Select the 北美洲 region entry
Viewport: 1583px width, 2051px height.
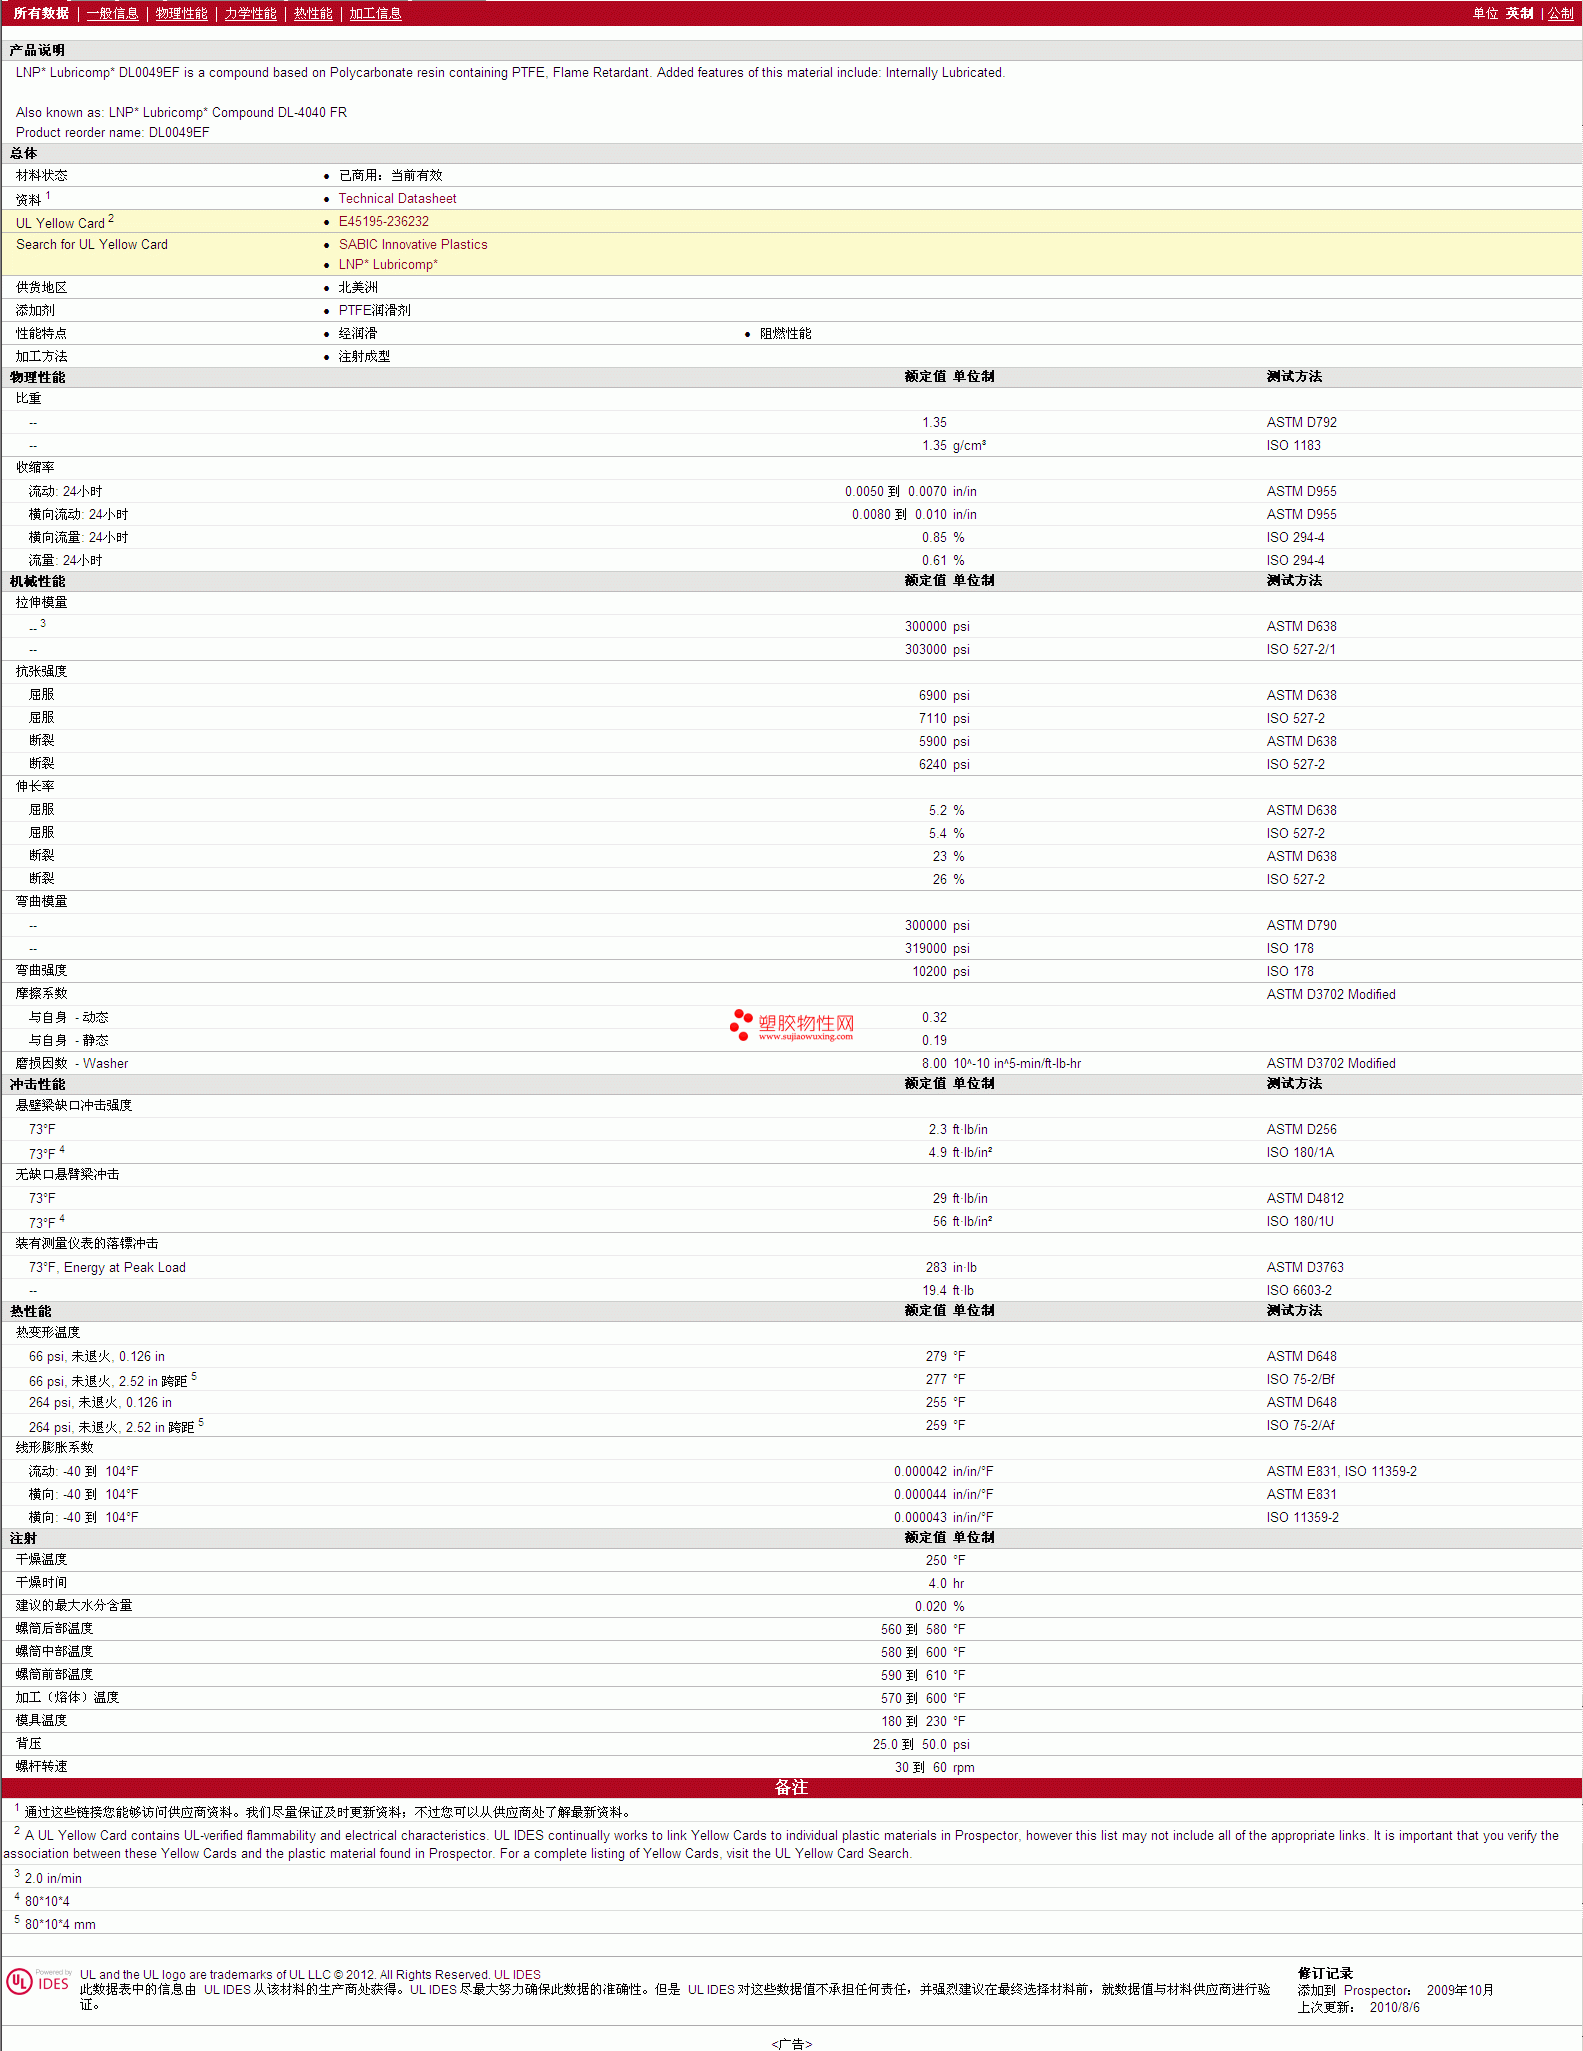(358, 288)
